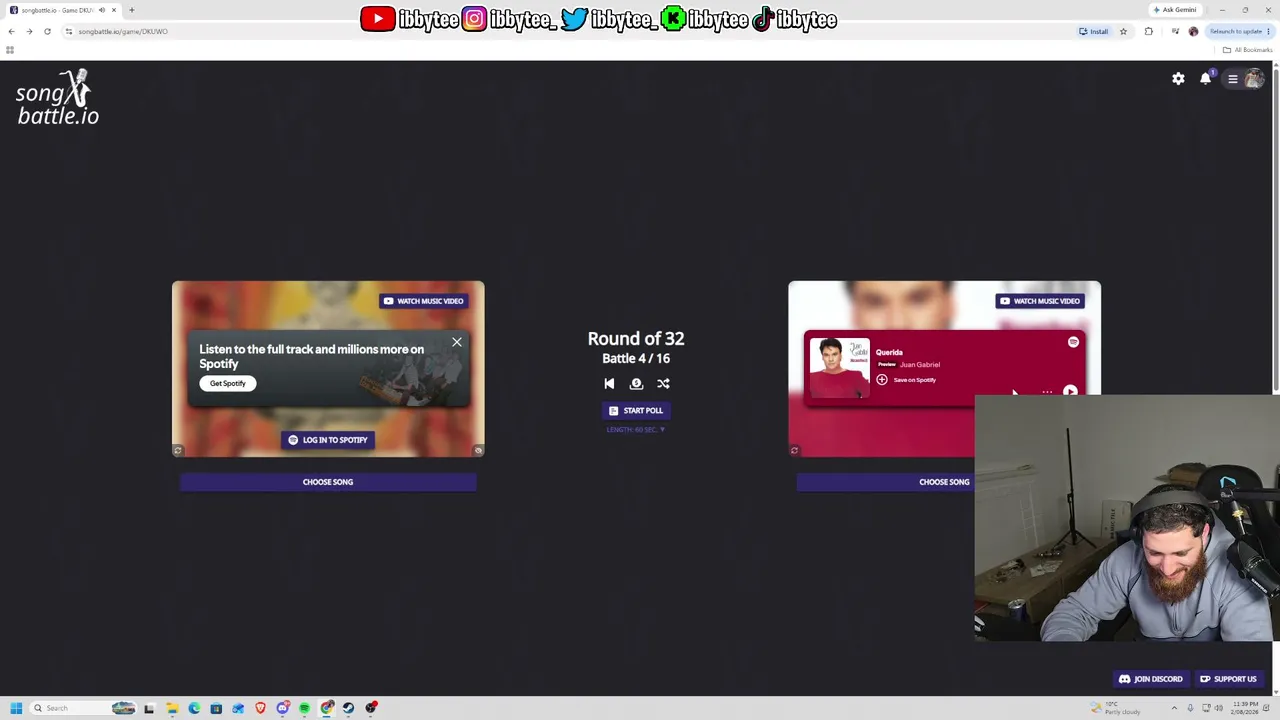Image resolution: width=1280 pixels, height=720 pixels.
Task: Mute the songbattle.io tab audio
Action: [x=101, y=10]
